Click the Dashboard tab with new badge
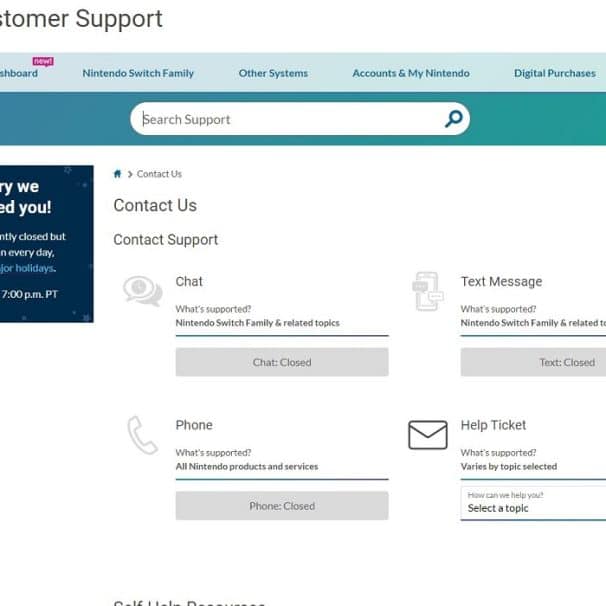606x606 pixels. [x=18, y=73]
